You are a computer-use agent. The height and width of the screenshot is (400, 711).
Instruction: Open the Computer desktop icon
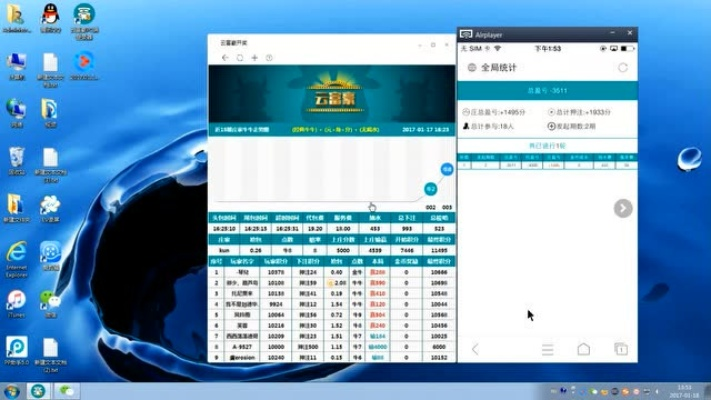coord(17,66)
